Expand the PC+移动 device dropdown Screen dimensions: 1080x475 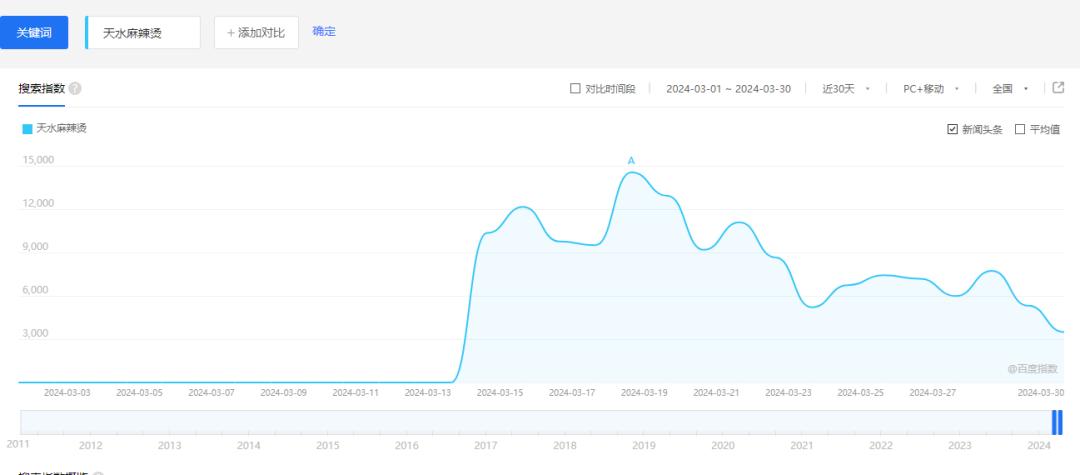point(930,89)
